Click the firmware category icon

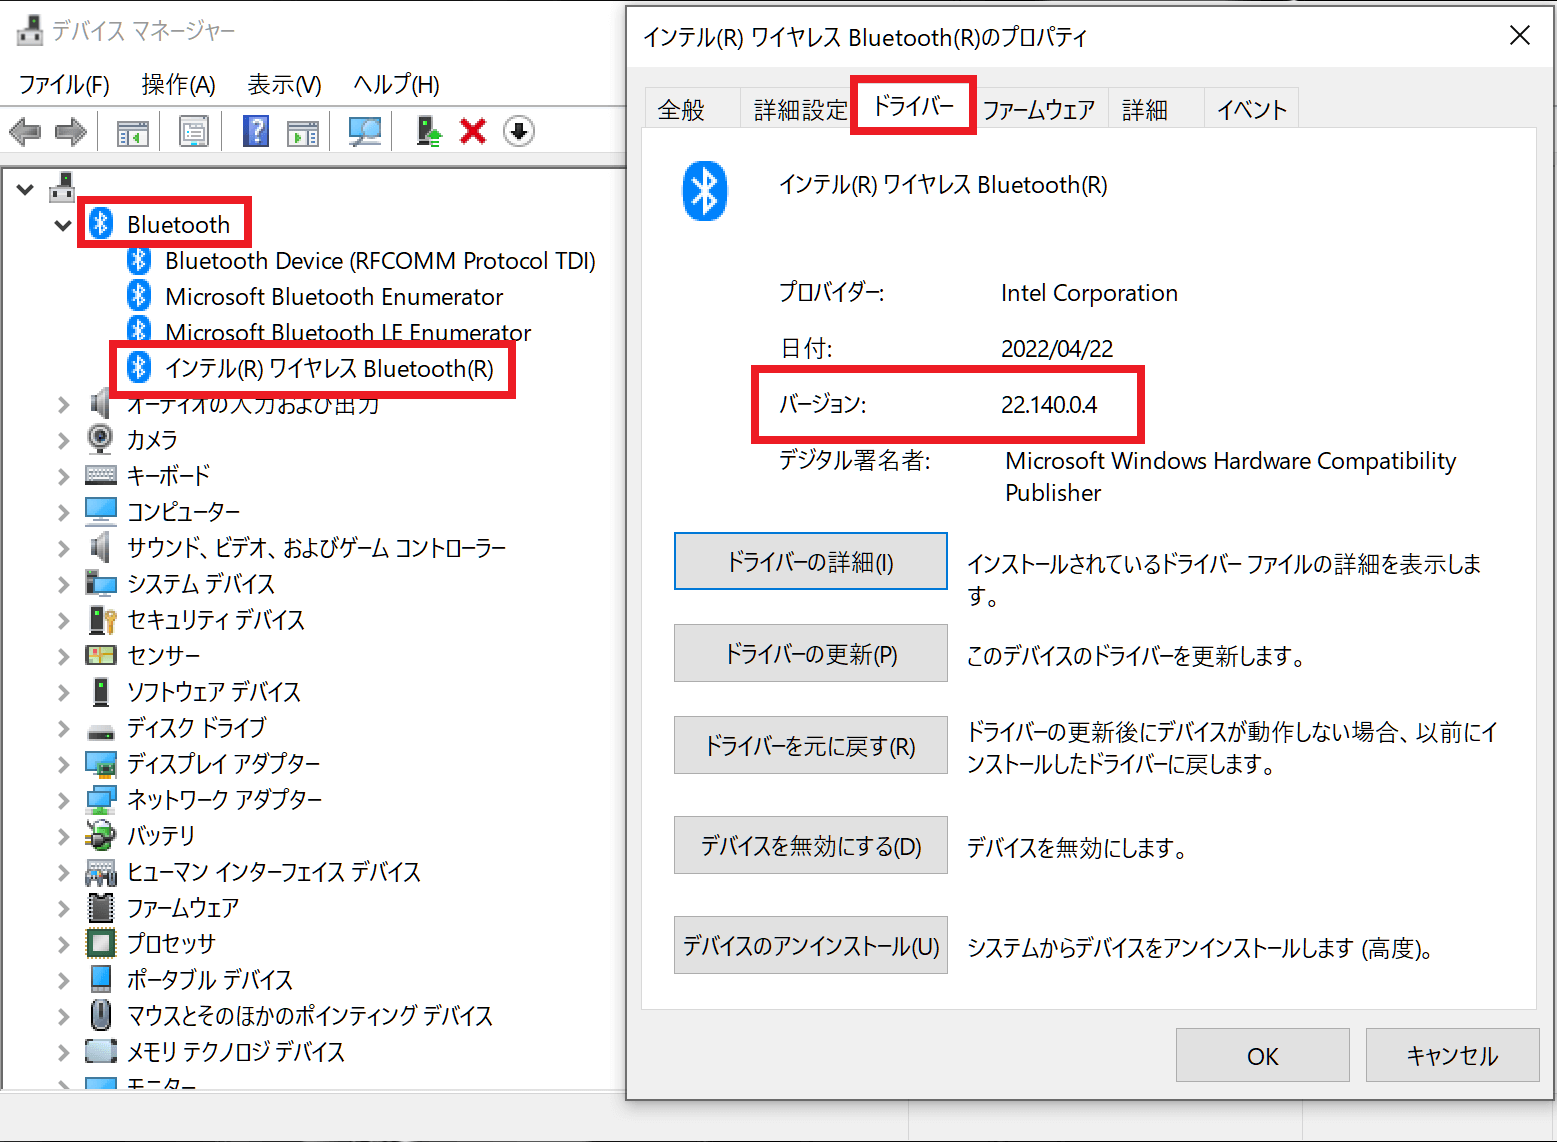tap(101, 907)
